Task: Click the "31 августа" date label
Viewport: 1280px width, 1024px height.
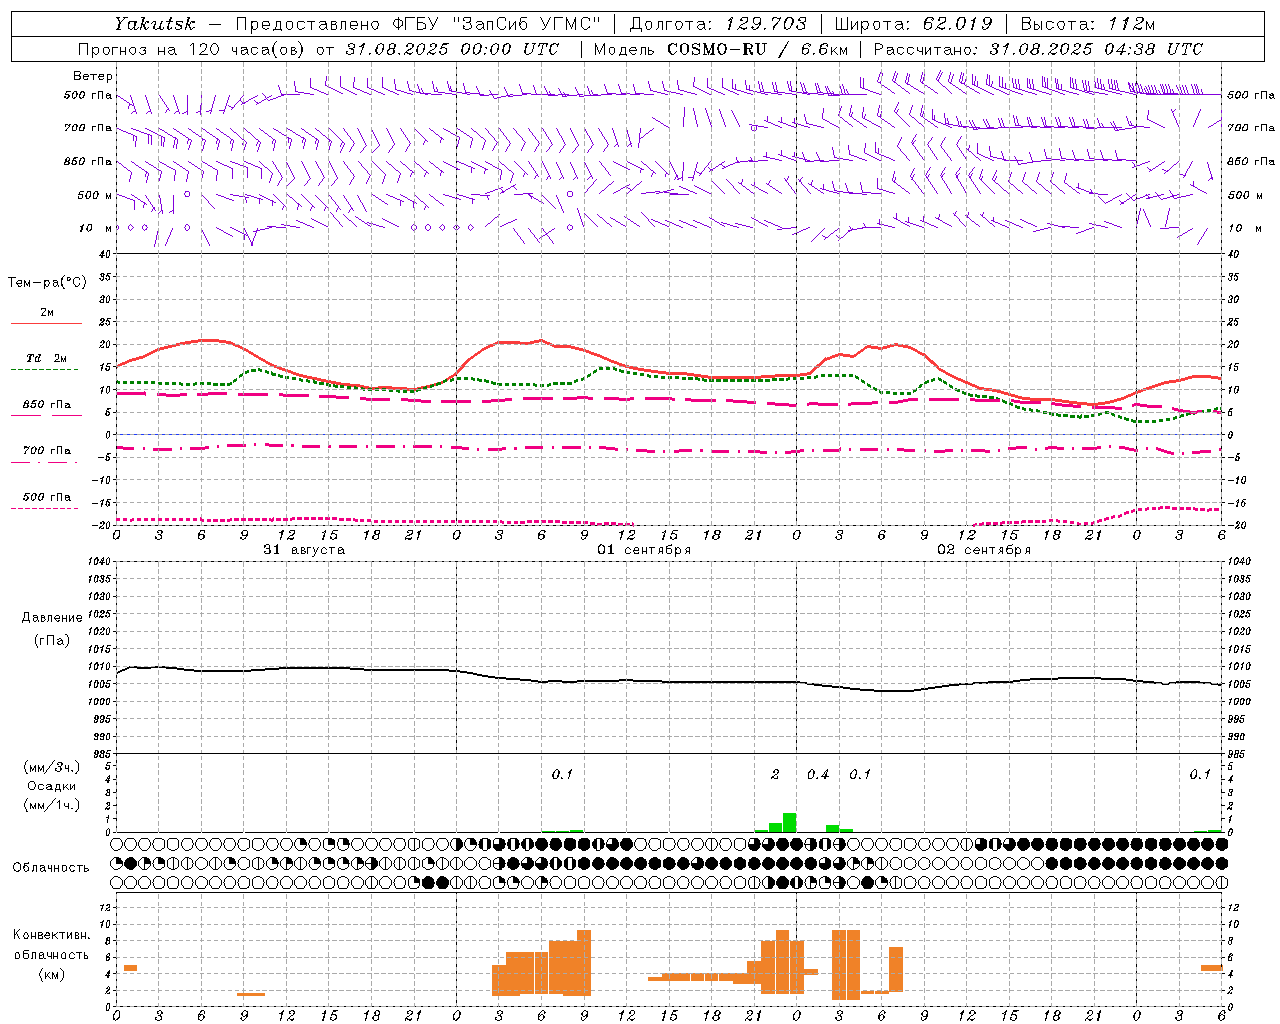Action: (304, 550)
